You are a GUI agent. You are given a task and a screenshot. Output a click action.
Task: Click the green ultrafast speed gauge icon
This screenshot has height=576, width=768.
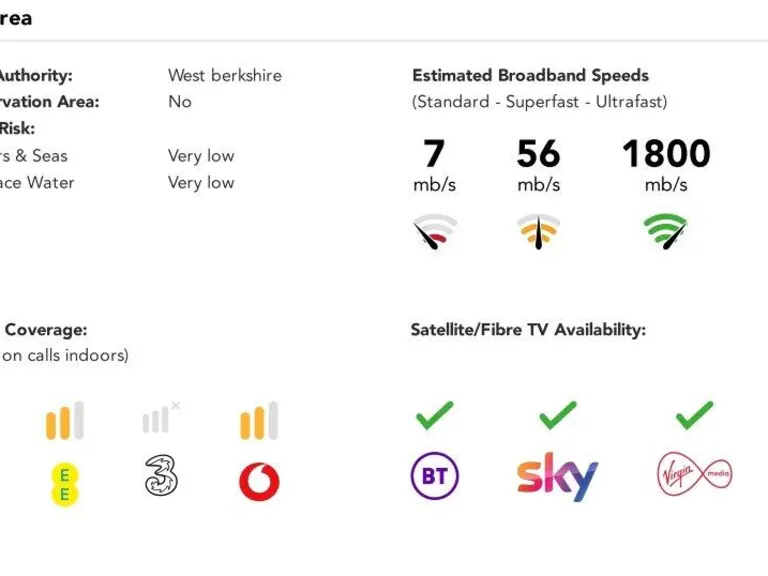point(666,232)
